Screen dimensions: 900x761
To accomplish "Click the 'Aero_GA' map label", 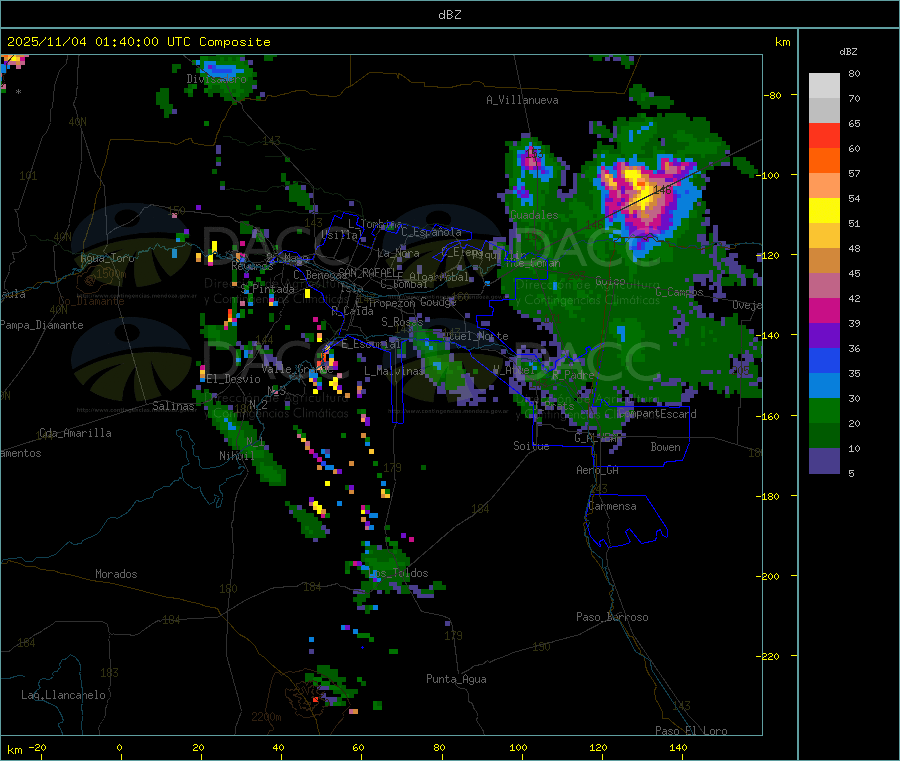I will point(598,470).
